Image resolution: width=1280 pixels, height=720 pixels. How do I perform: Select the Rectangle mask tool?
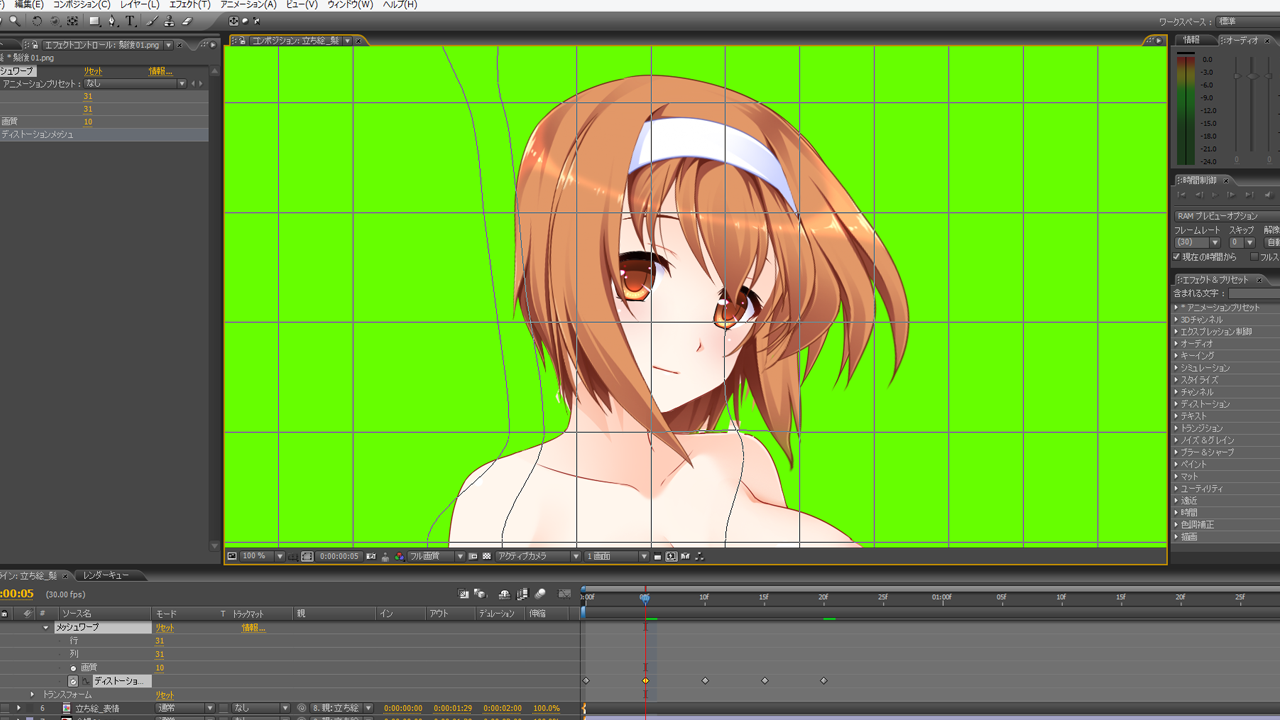[x=94, y=20]
